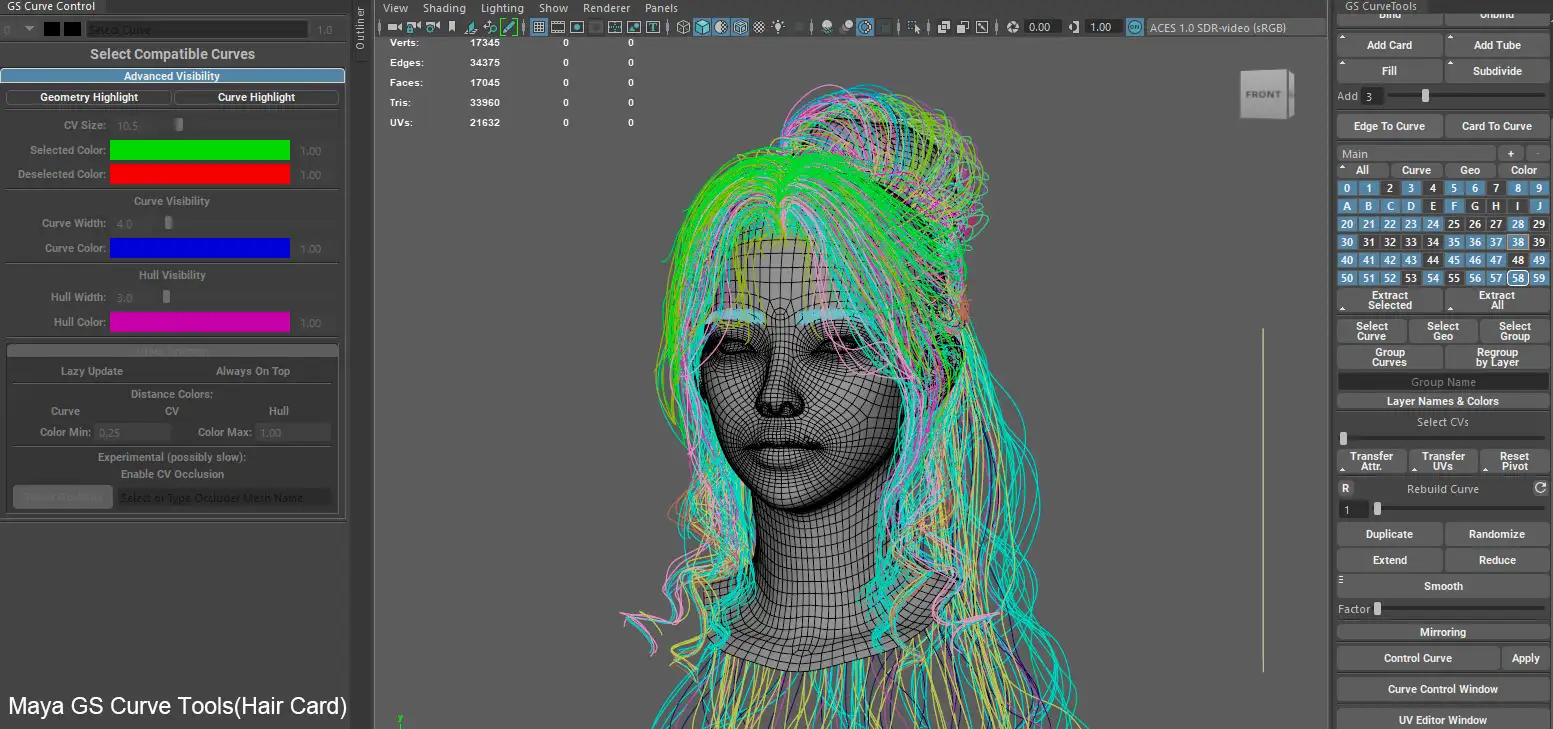1553x729 pixels.
Task: Toggle the grid display in the viewport
Action: click(x=540, y=27)
